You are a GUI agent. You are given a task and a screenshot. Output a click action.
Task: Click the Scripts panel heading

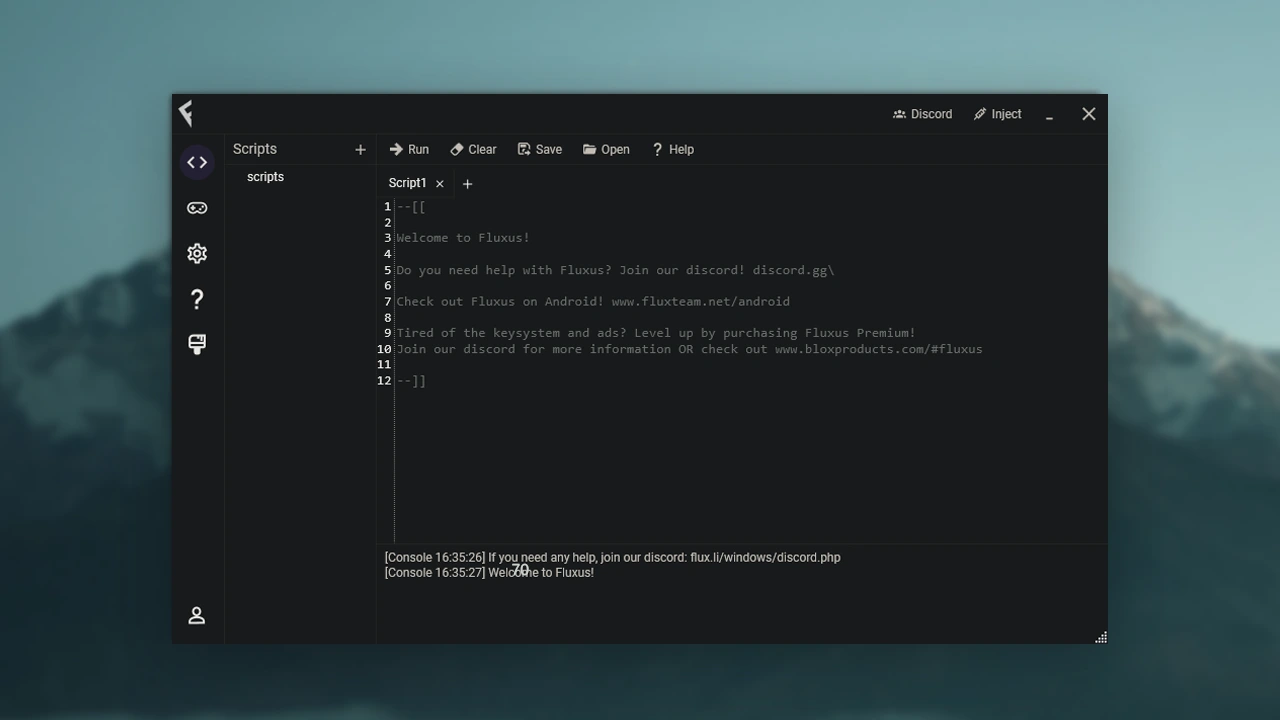point(255,149)
